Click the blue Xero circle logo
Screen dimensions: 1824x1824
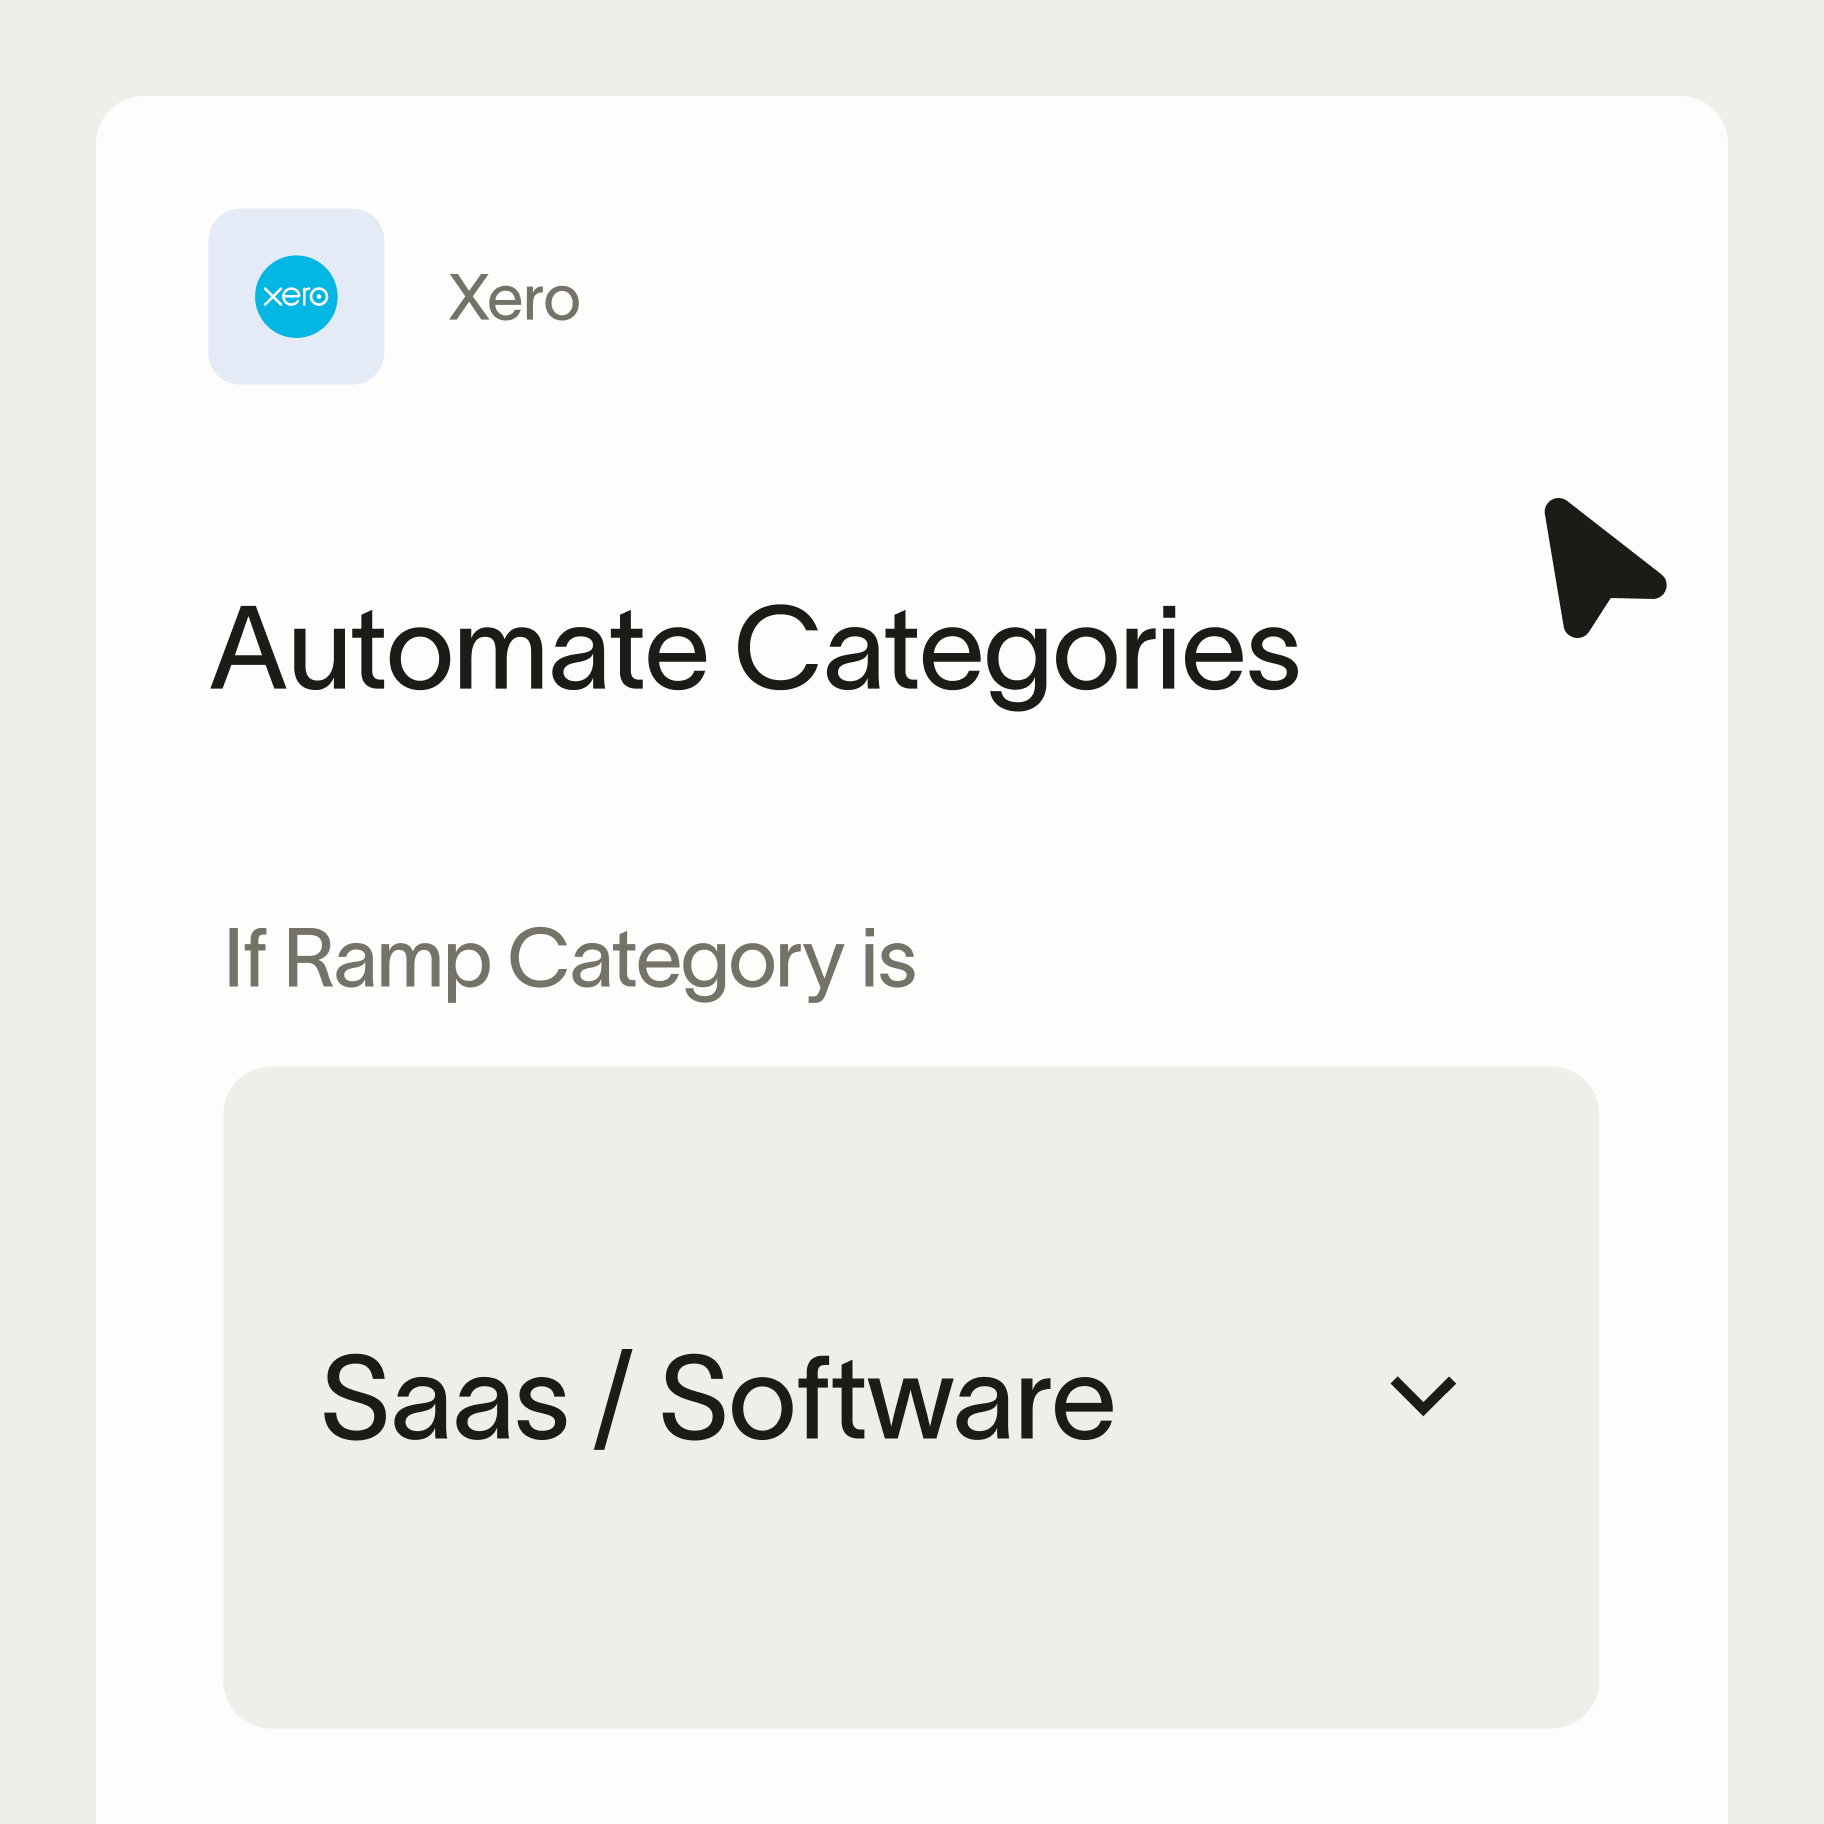click(296, 297)
